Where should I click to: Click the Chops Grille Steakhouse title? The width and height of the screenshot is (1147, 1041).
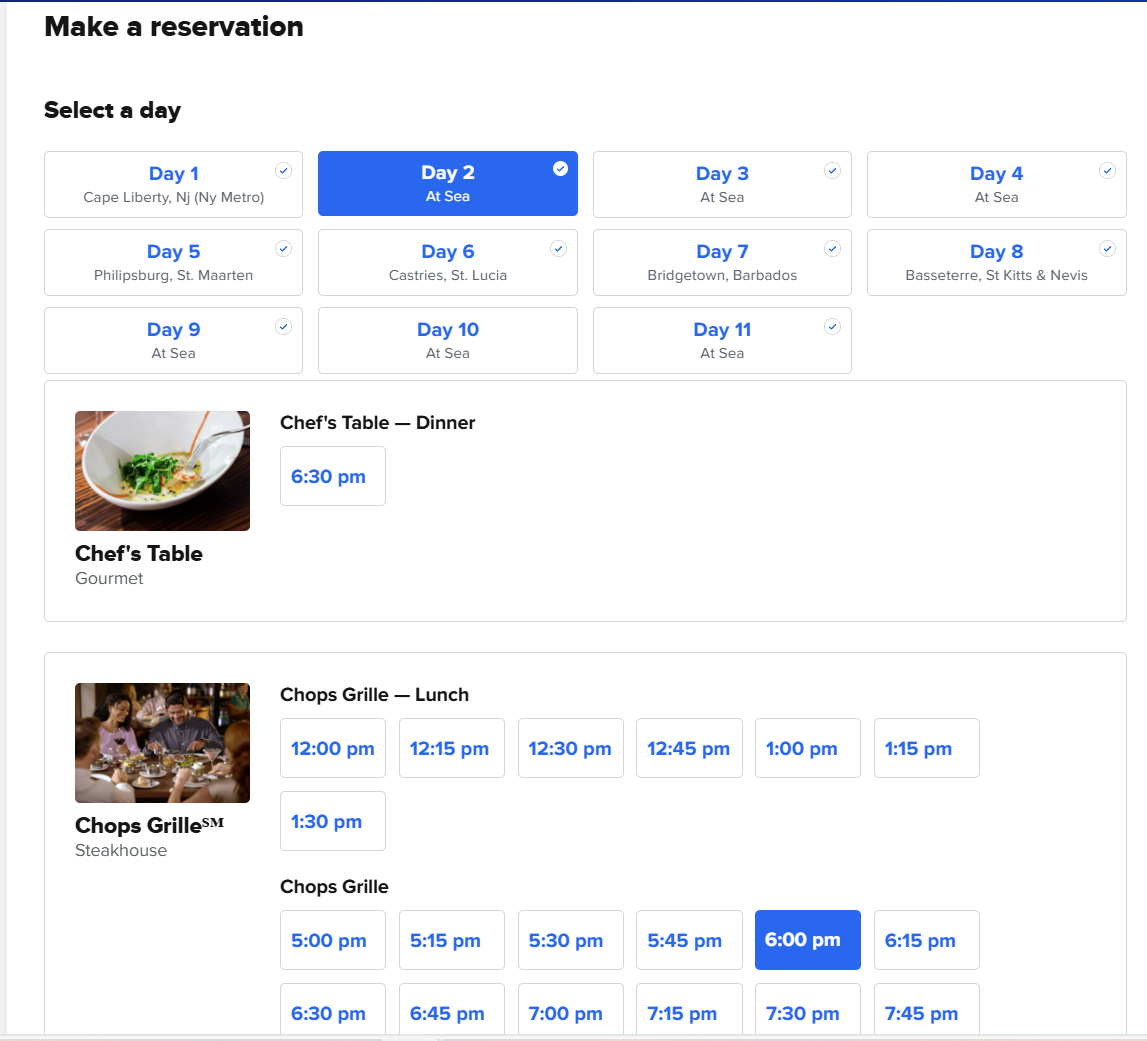pyautogui.click(x=149, y=826)
